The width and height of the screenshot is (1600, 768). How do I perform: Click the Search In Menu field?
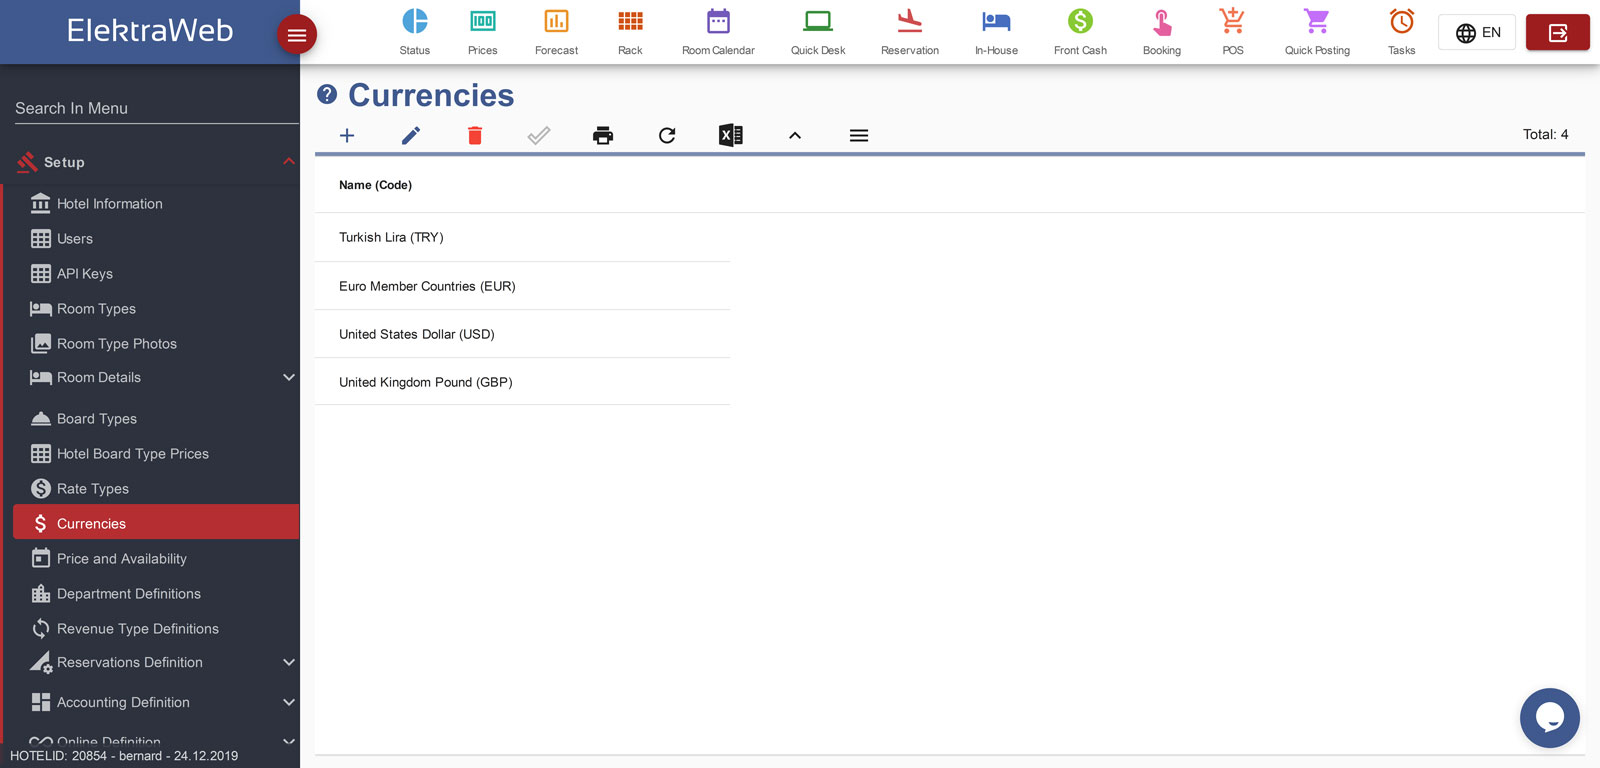click(x=156, y=108)
